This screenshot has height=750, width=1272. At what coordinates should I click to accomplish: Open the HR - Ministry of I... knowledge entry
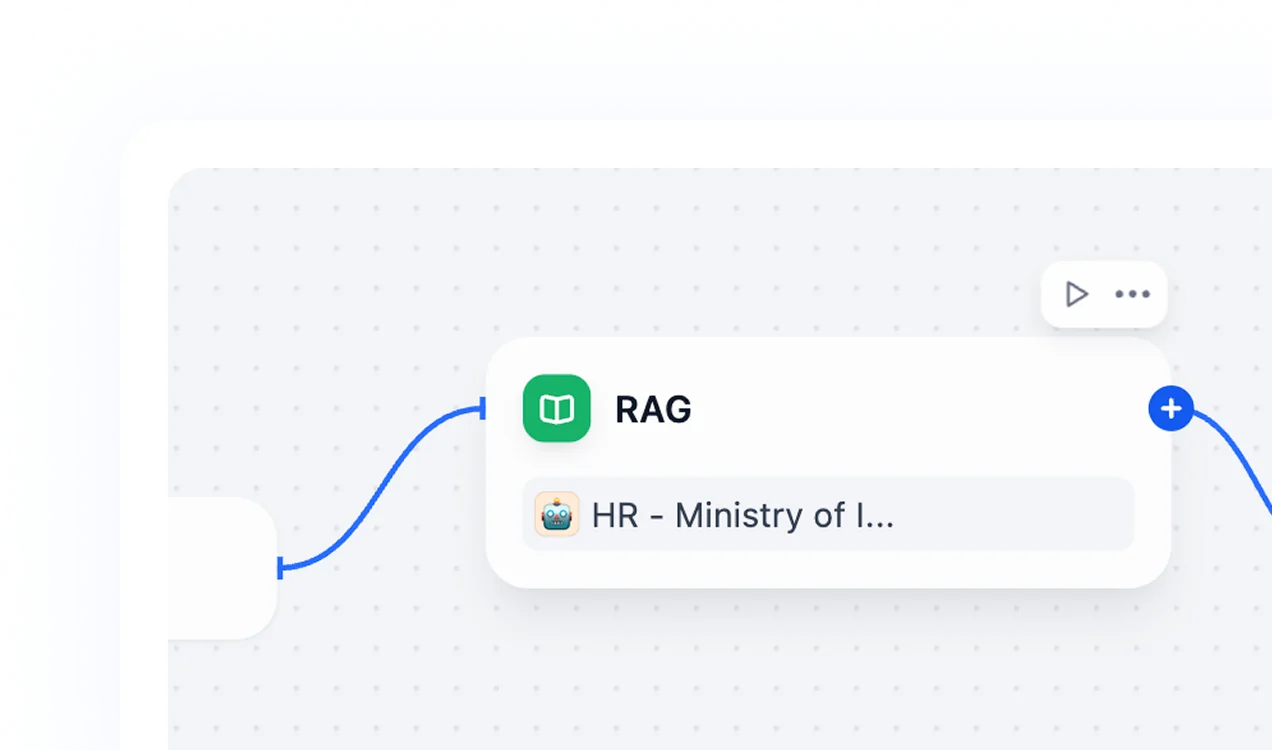point(828,514)
